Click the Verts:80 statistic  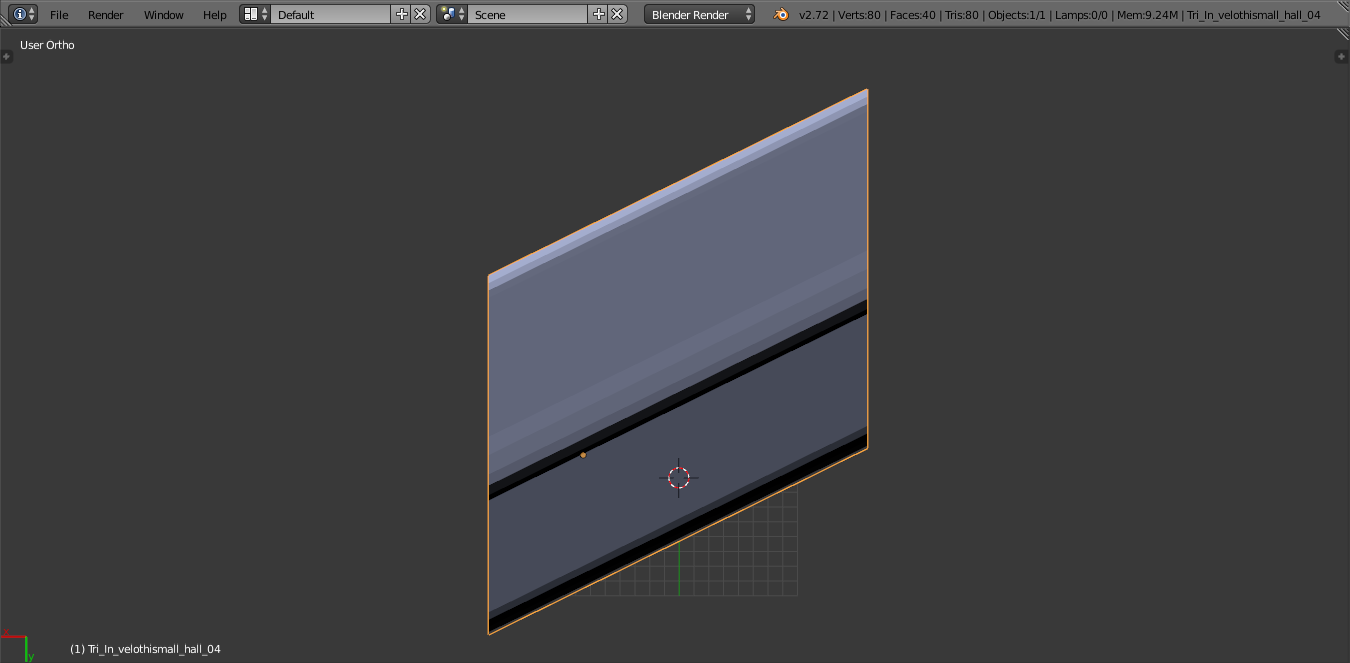click(x=859, y=15)
